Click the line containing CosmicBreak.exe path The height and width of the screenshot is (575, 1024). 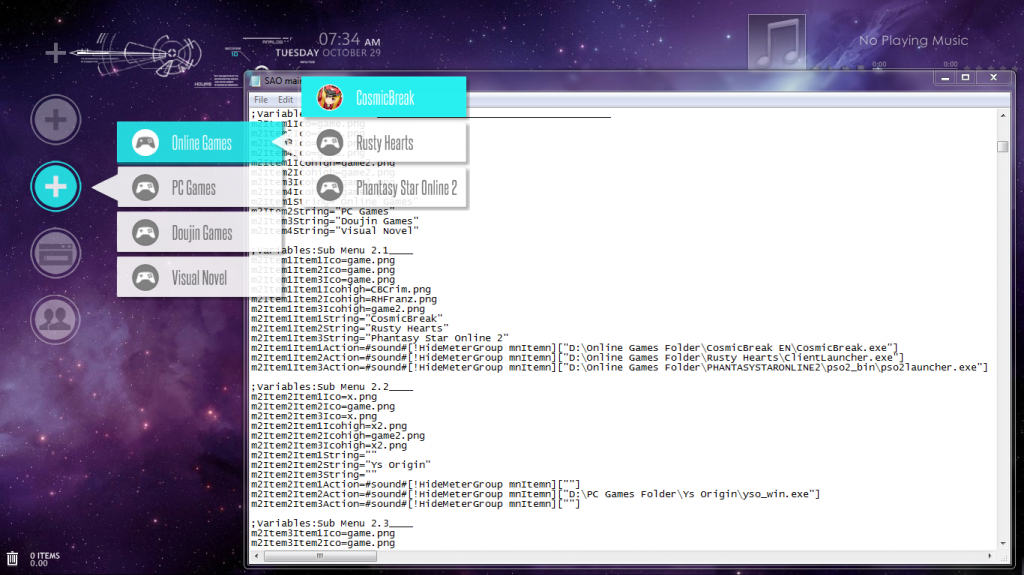[575, 348]
